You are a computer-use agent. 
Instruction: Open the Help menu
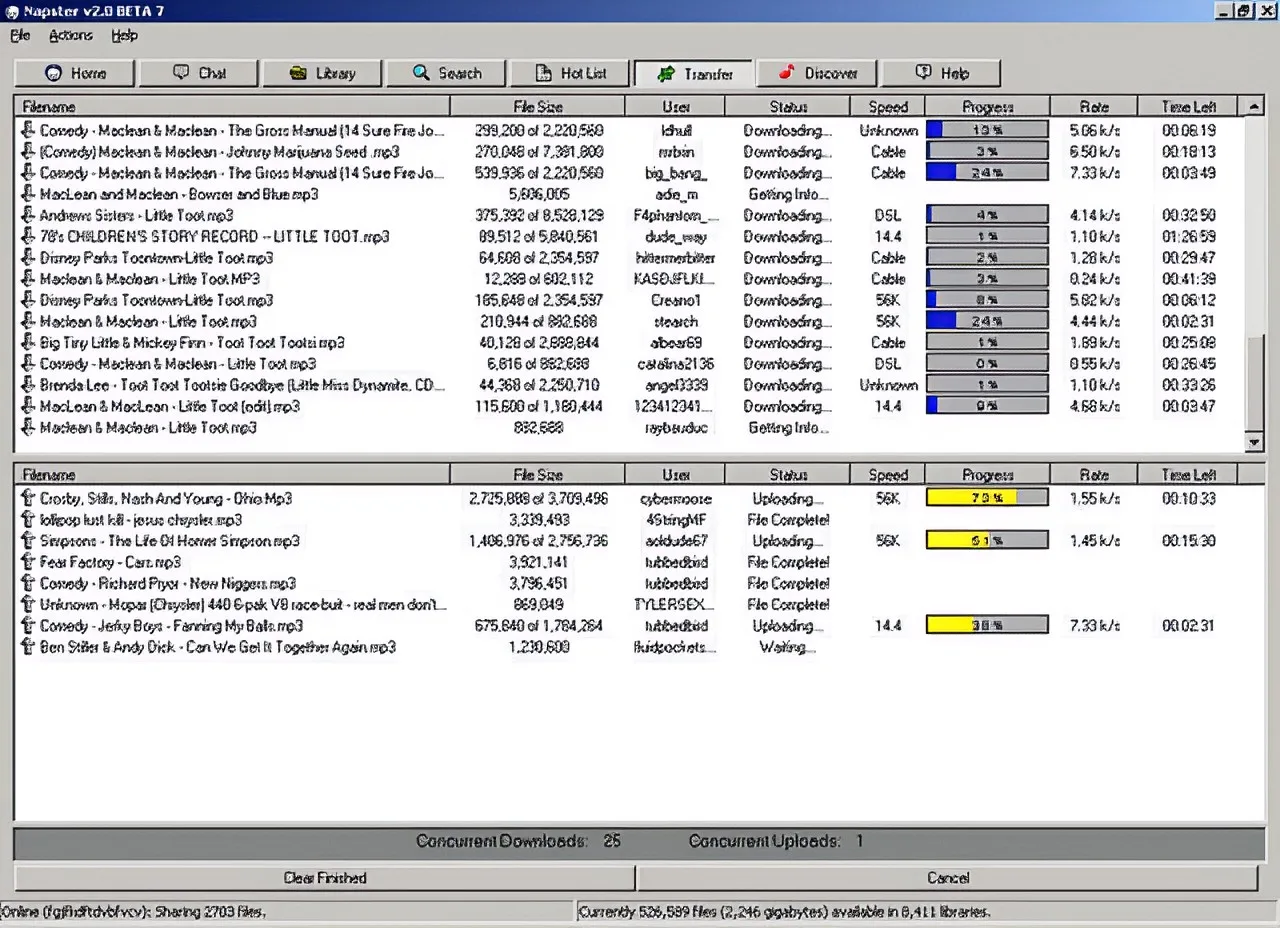124,35
